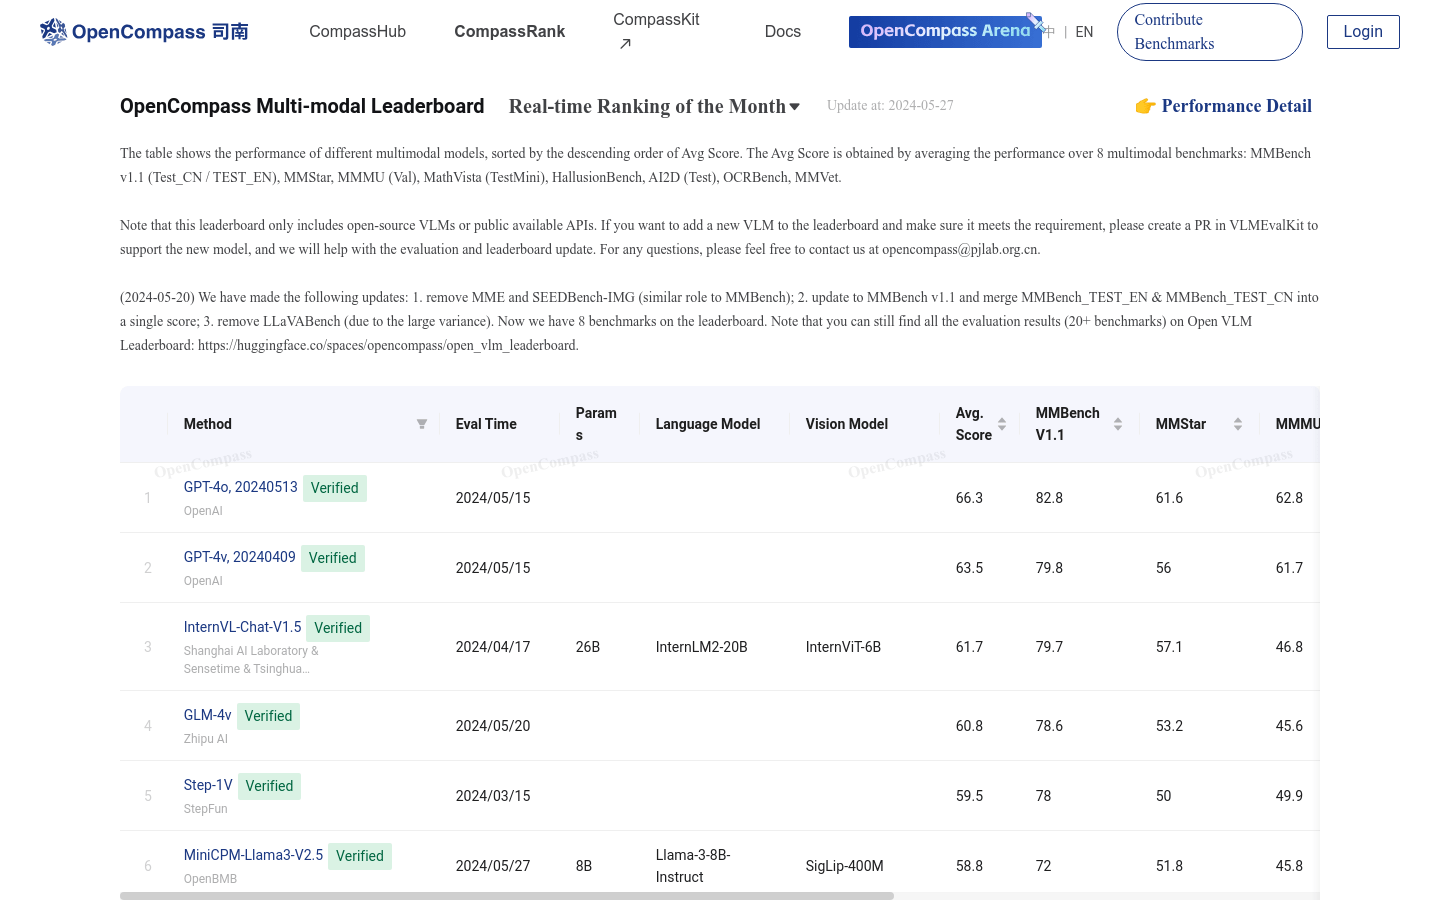Open the GPT-4v, 20240409 model link
Image resolution: width=1440 pixels, height=900 pixels.
pos(239,557)
